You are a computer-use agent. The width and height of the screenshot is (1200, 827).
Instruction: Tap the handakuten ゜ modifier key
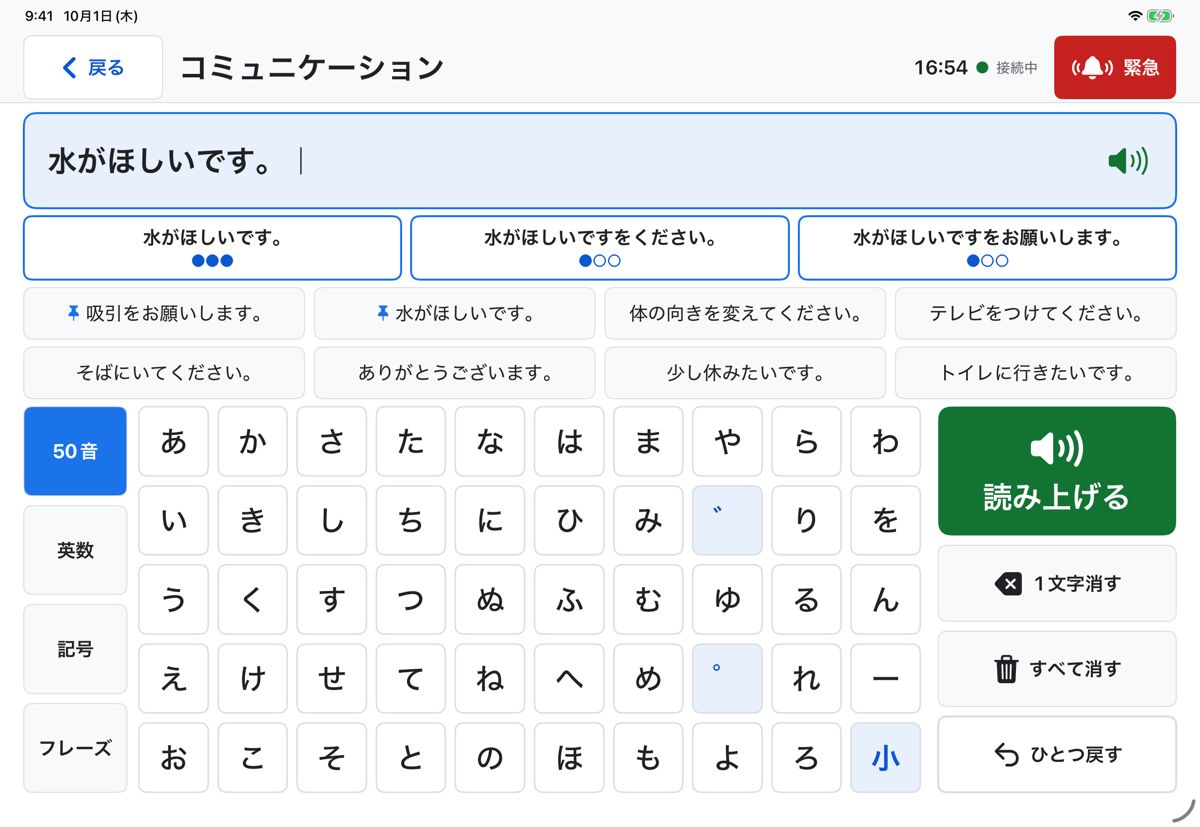point(727,679)
